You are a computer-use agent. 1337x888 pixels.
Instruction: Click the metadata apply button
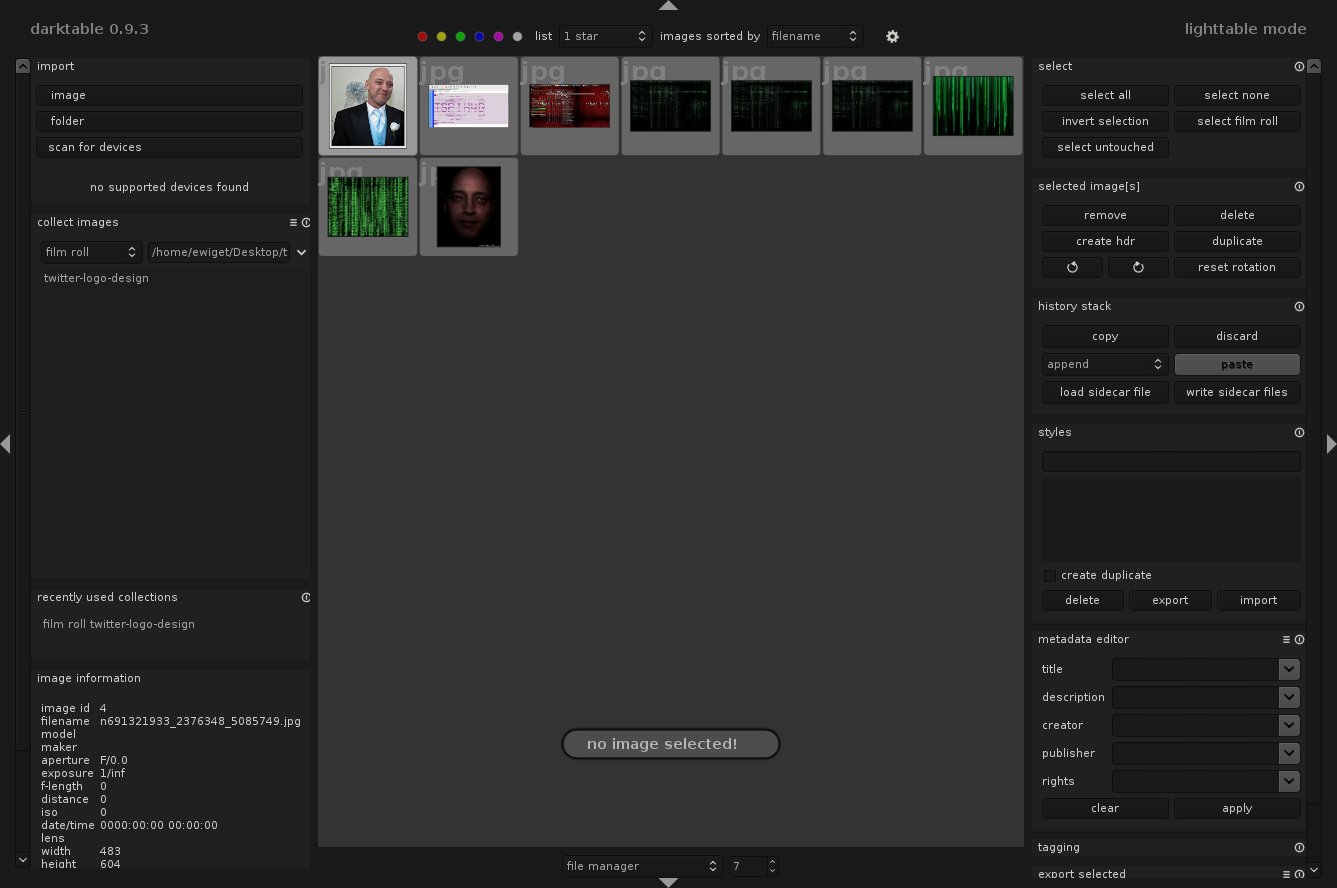tap(1237, 808)
